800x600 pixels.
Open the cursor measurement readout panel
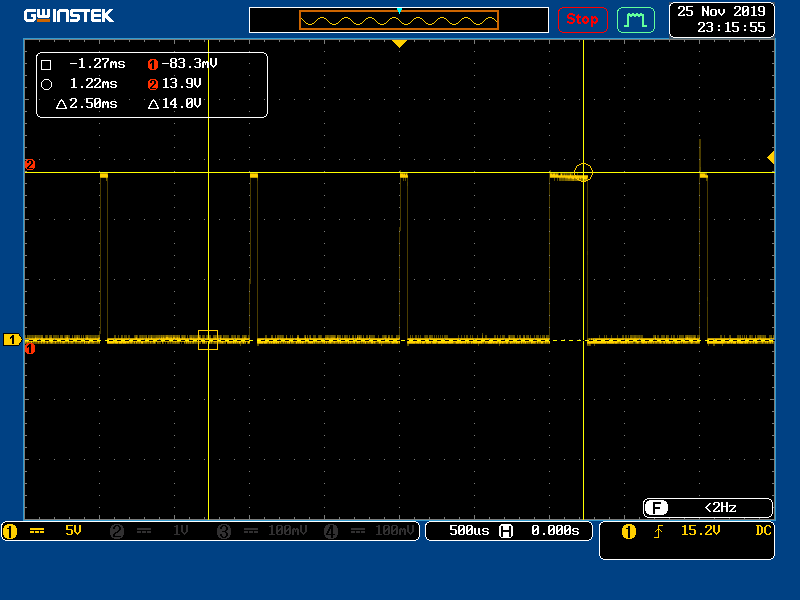(152, 84)
